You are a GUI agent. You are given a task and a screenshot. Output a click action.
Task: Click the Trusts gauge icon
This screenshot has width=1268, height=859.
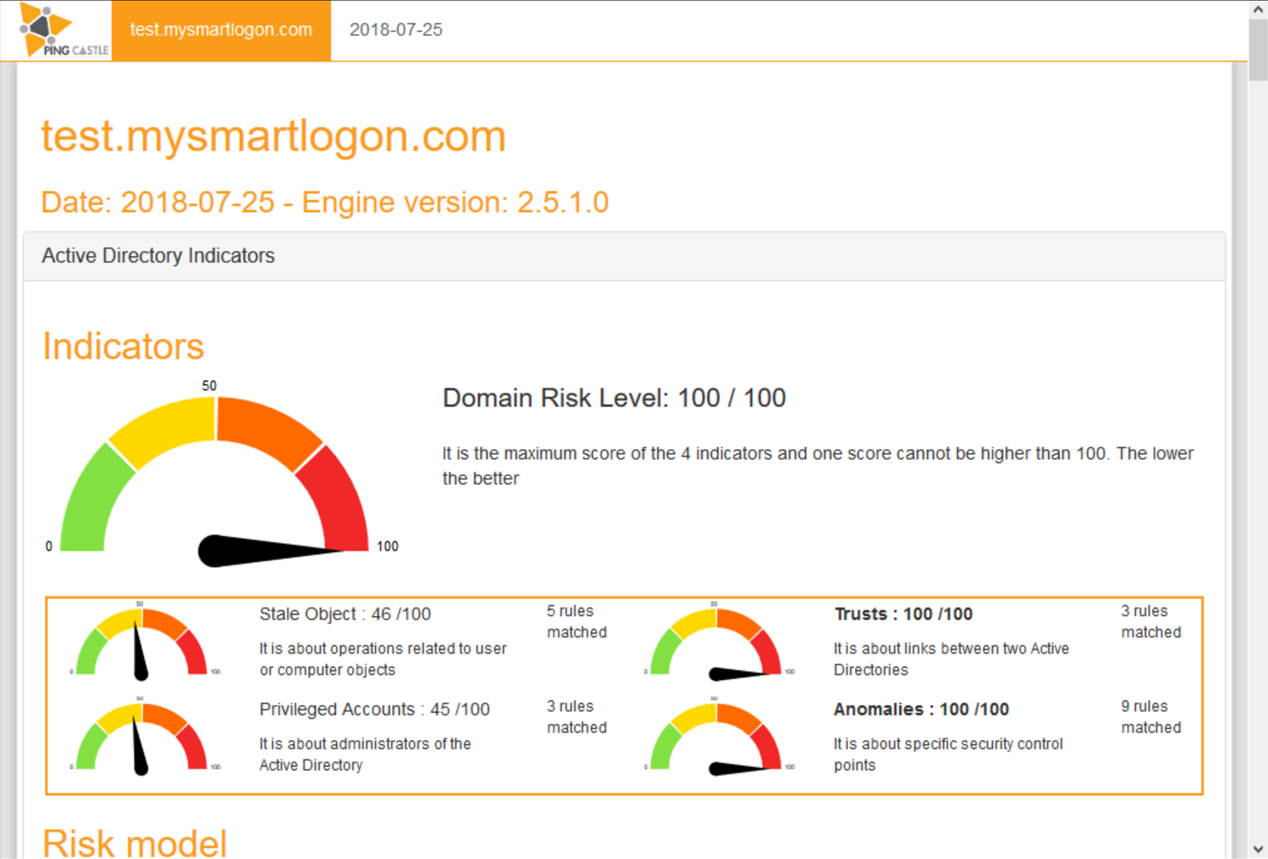(715, 641)
